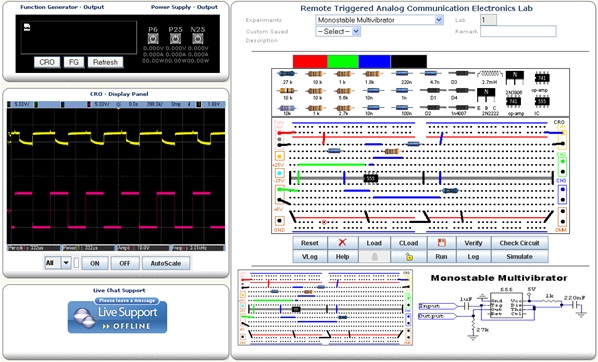Select the green wire color swatch
Image resolution: width=598 pixels, height=362 pixels.
click(x=343, y=62)
